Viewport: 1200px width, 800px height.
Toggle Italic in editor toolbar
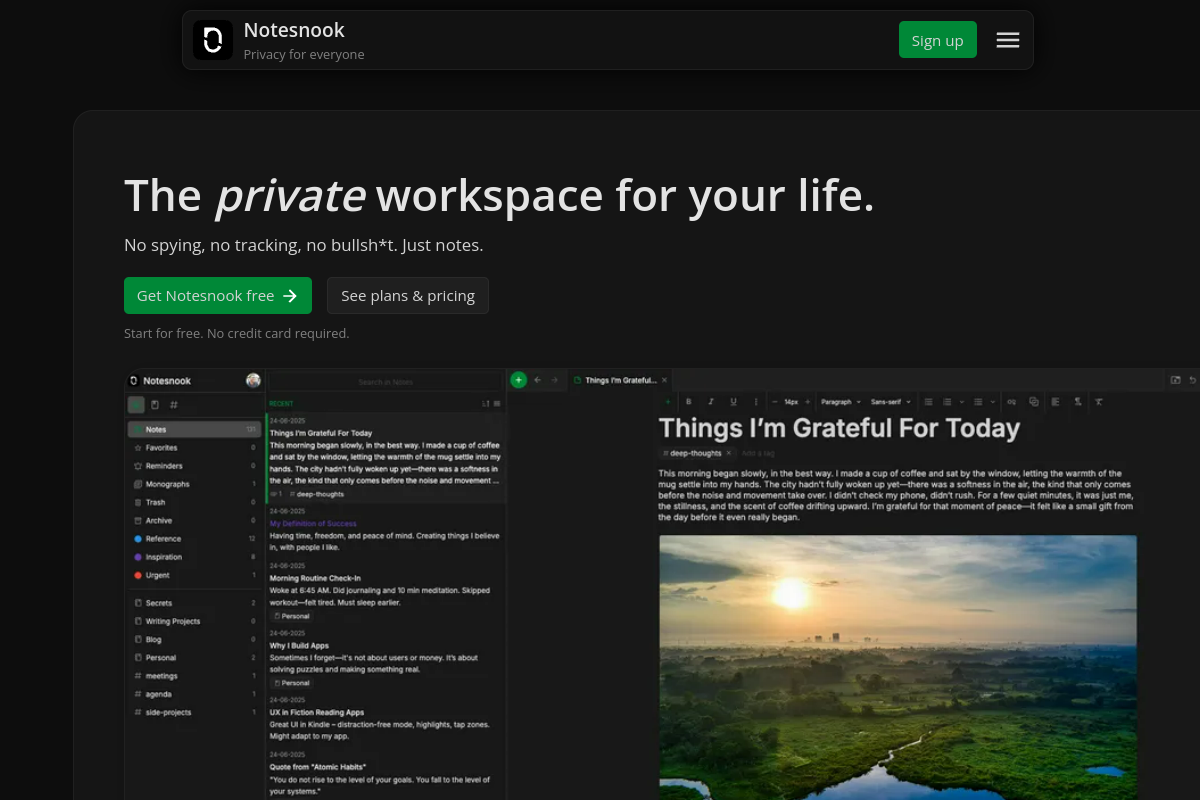(x=711, y=402)
